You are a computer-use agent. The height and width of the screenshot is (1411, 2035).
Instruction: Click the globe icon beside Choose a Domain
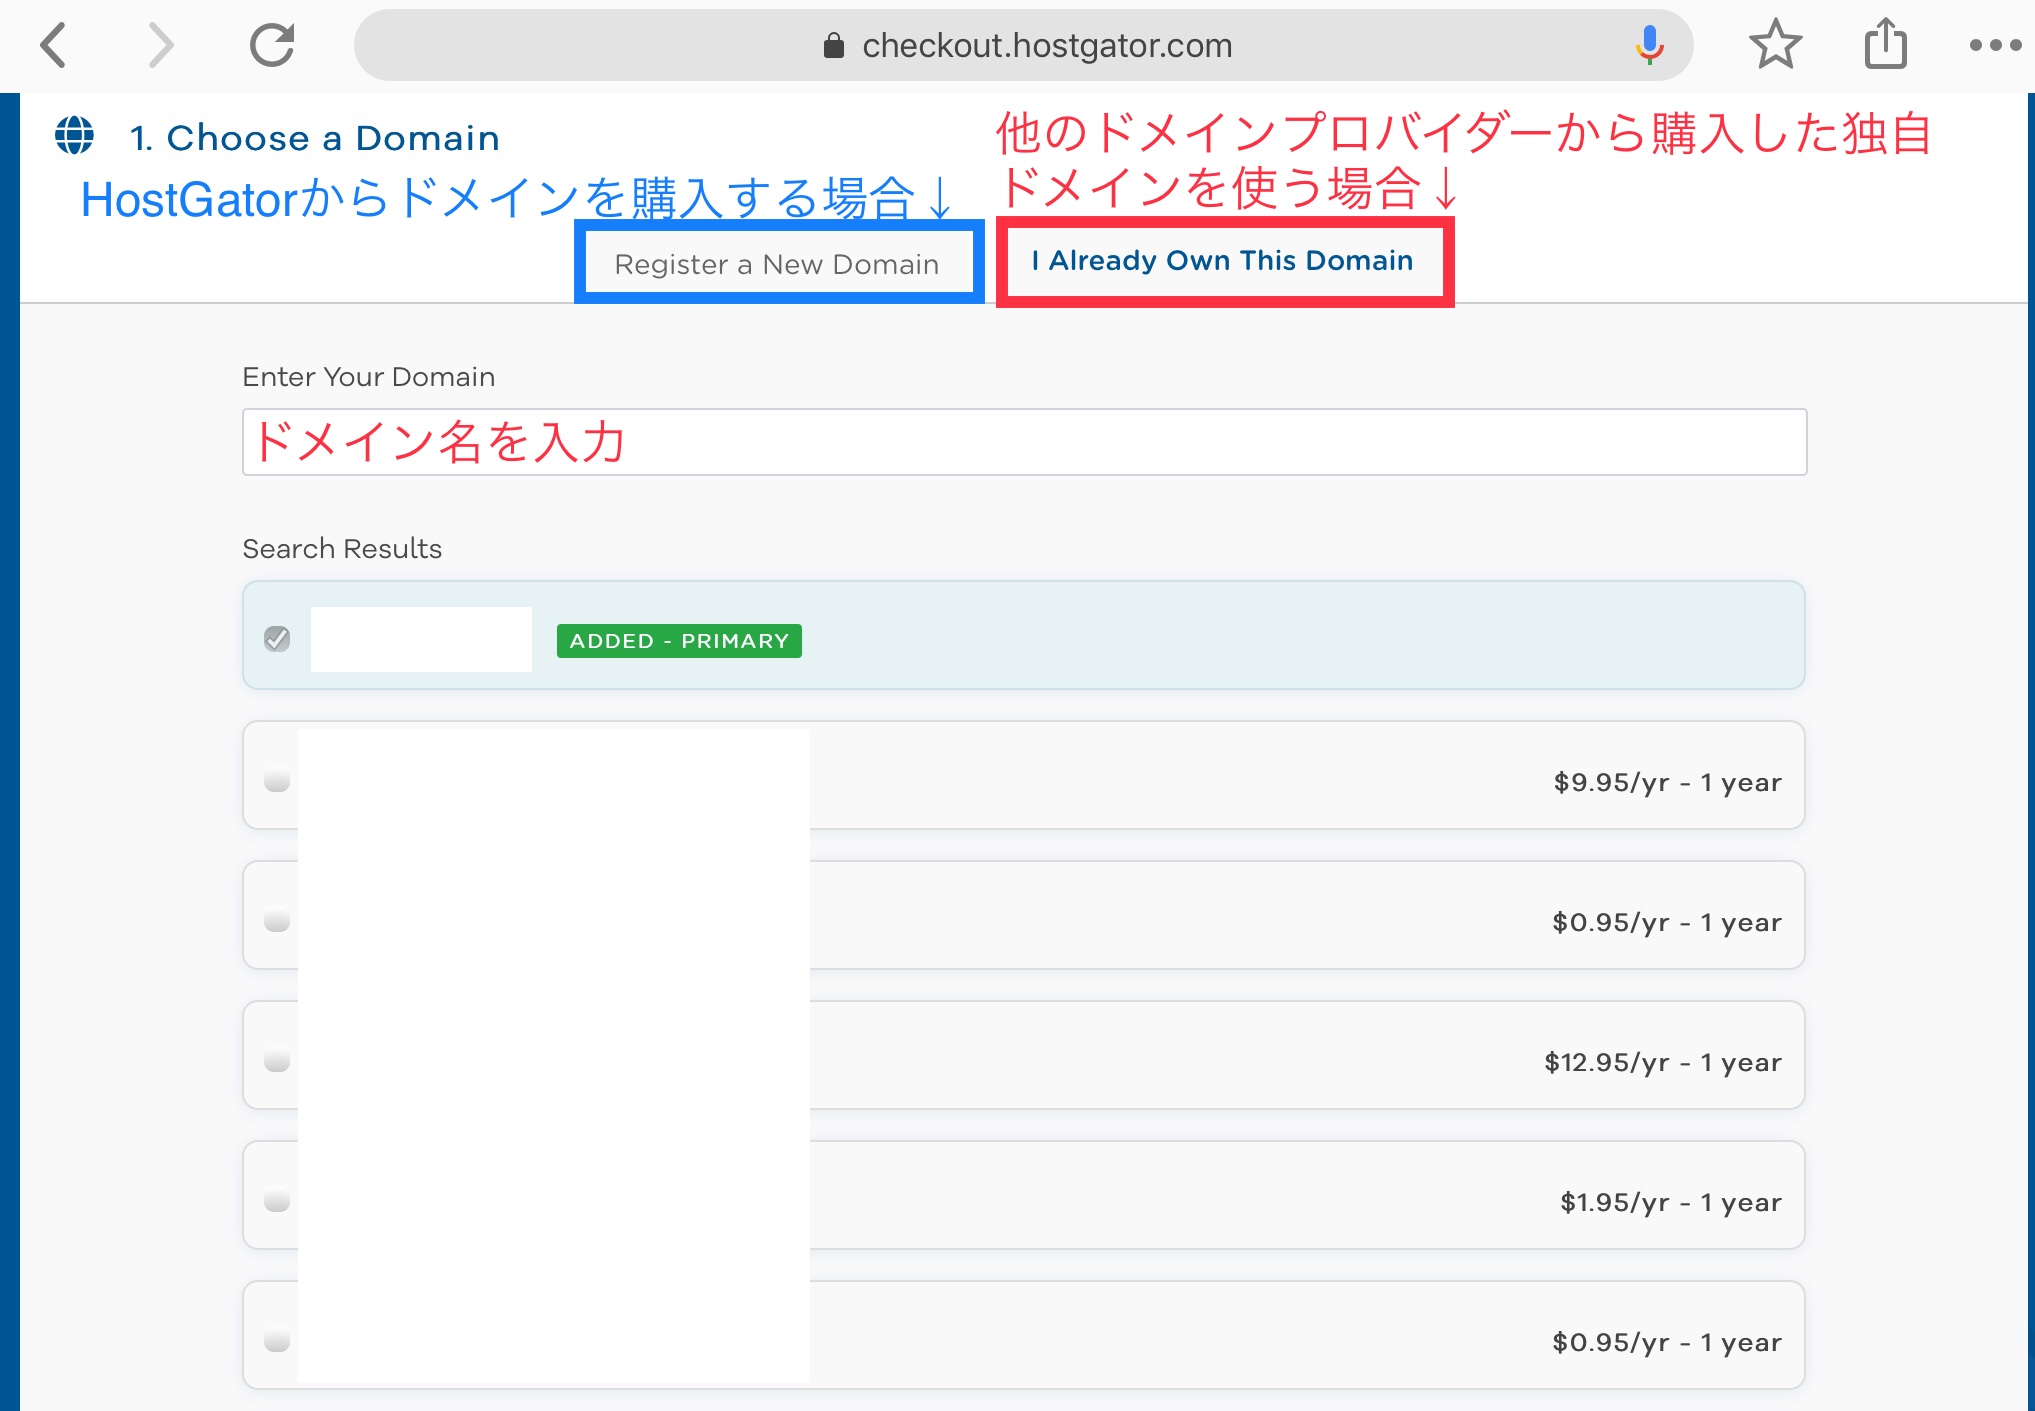click(75, 135)
